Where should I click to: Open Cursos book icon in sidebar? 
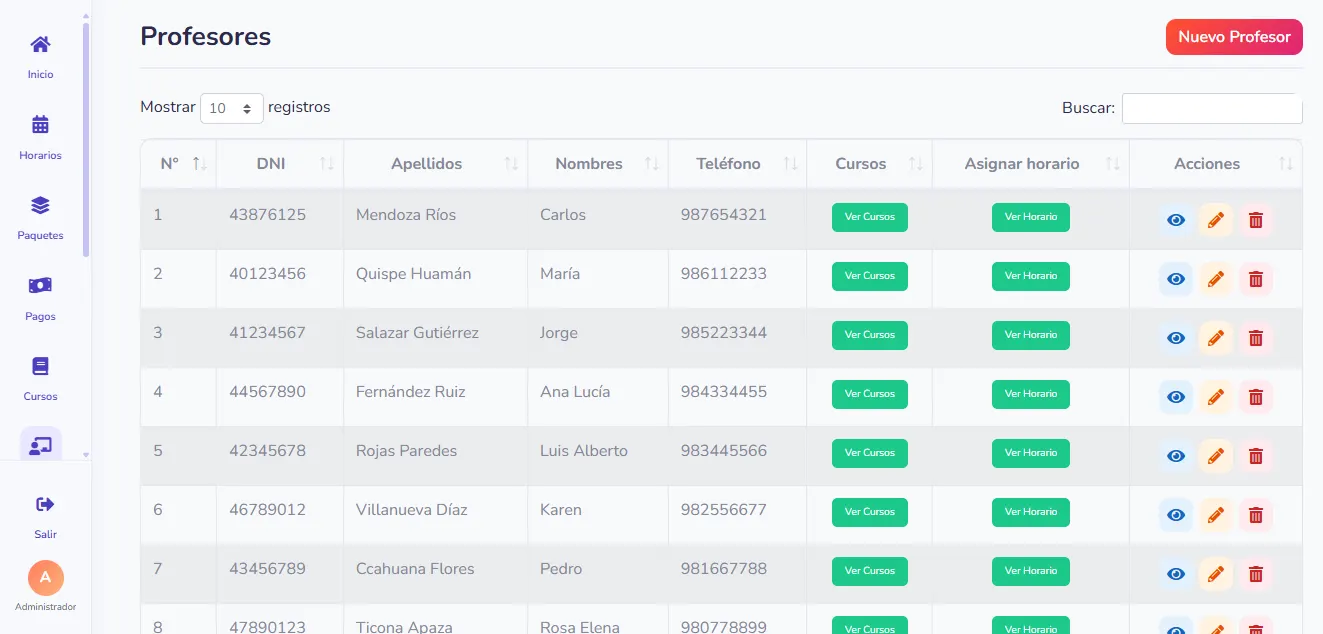(40, 366)
